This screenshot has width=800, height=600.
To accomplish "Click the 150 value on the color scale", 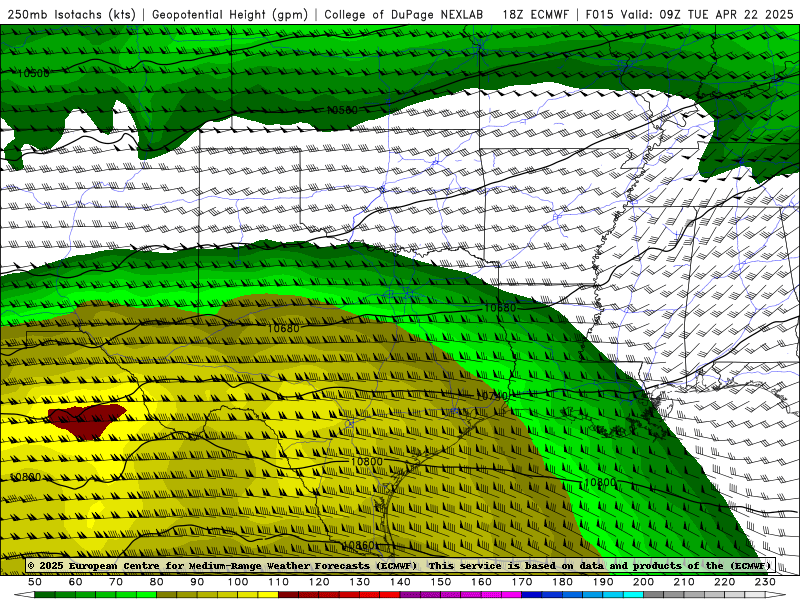I will pos(441,582).
